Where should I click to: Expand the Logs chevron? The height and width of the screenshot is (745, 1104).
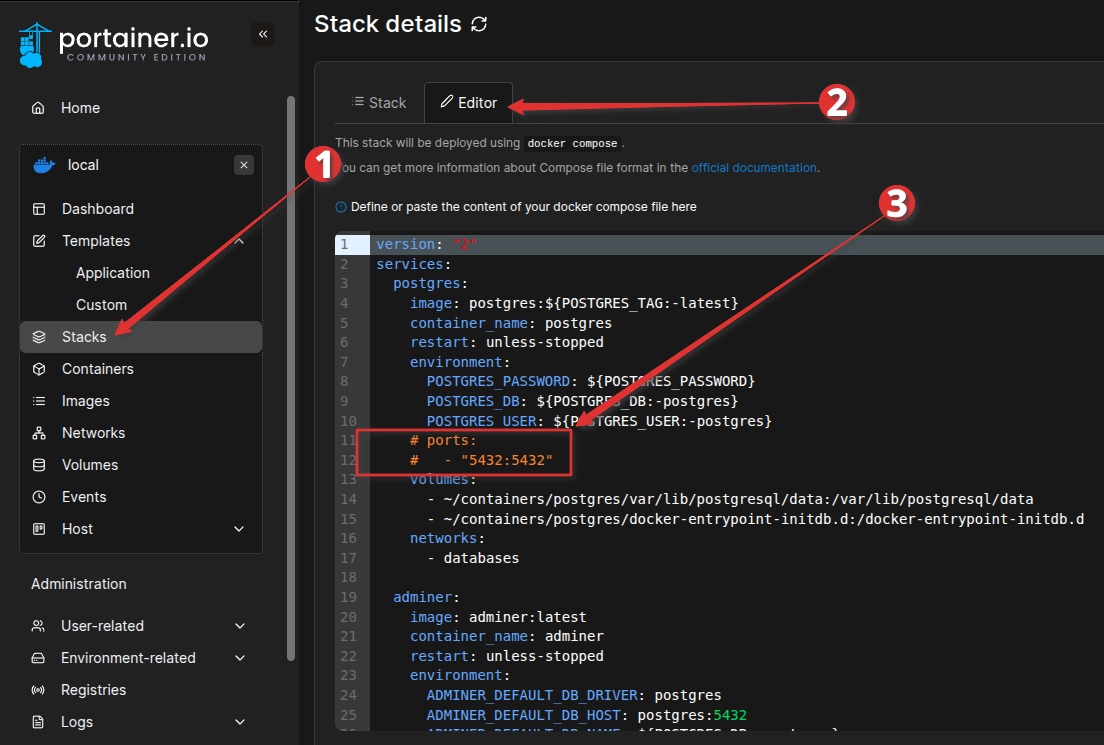pos(240,722)
